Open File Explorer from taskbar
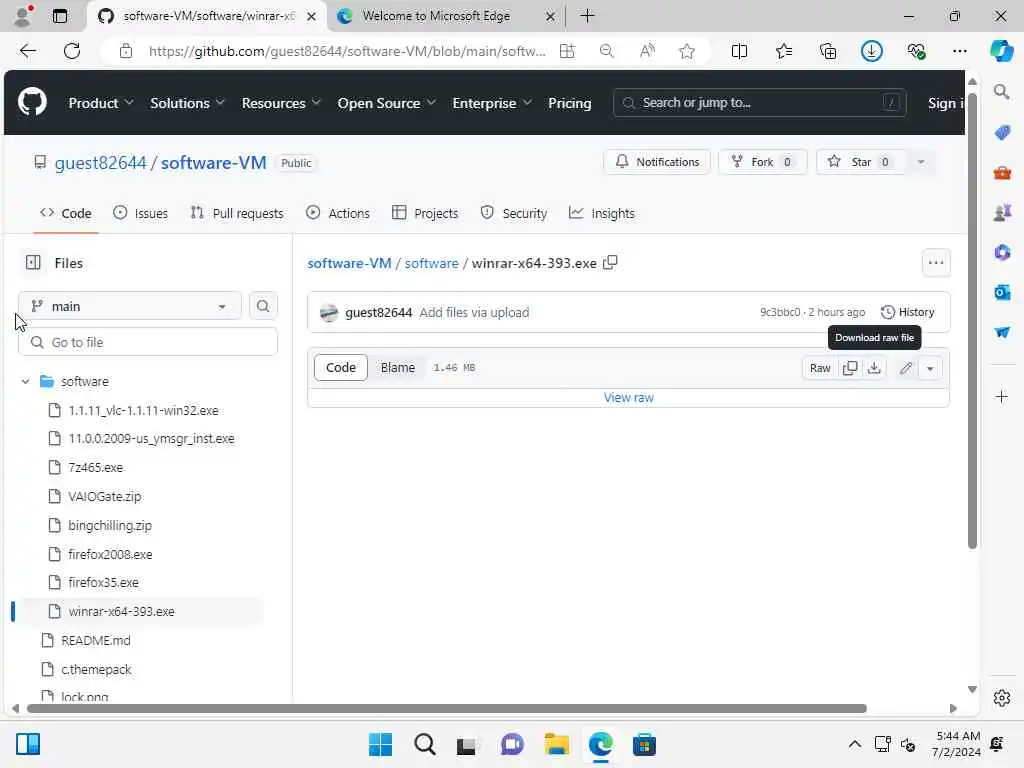 [556, 744]
